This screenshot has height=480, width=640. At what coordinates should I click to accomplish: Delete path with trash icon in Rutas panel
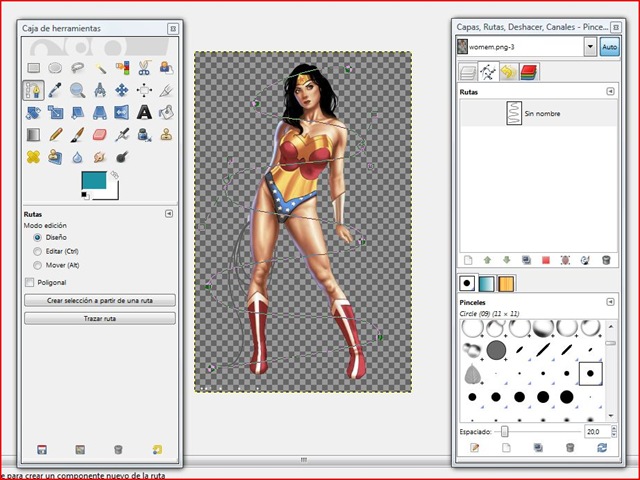pos(605,260)
